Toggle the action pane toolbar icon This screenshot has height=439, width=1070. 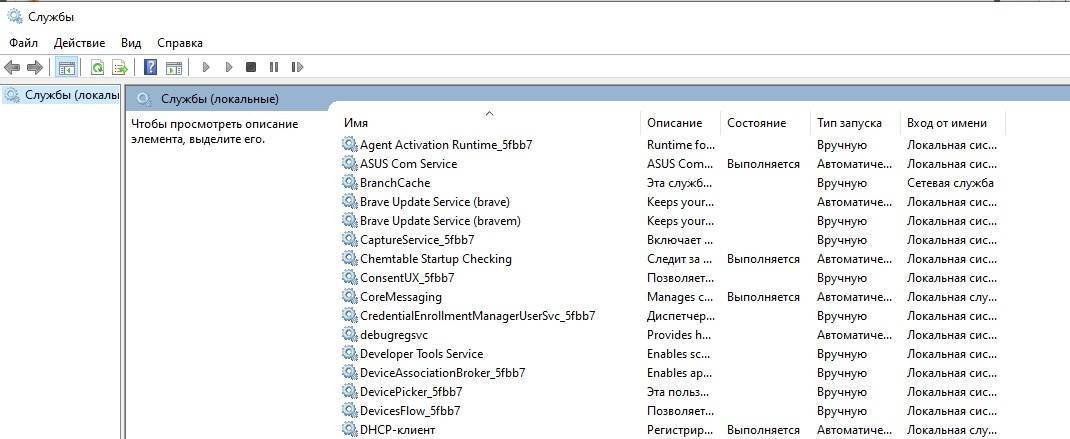(174, 67)
